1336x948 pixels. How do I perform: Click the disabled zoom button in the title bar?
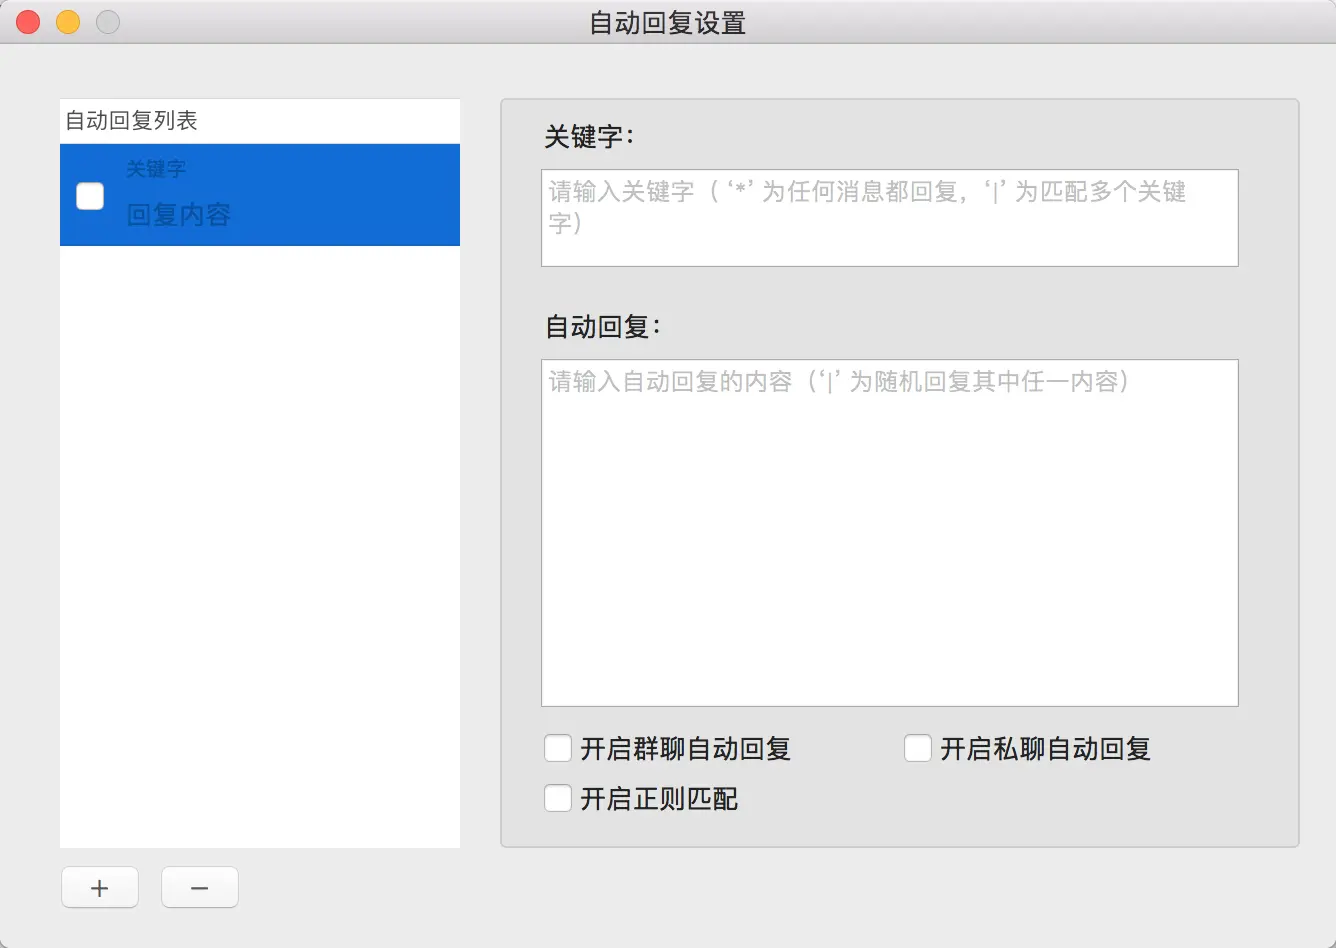tap(108, 22)
